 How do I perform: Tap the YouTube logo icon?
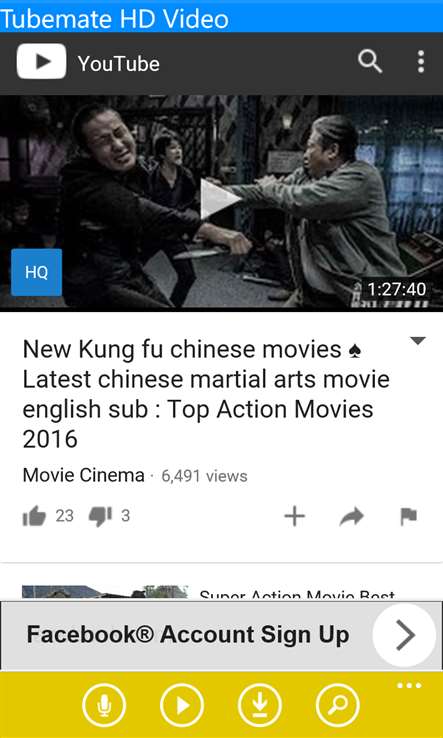click(x=41, y=62)
